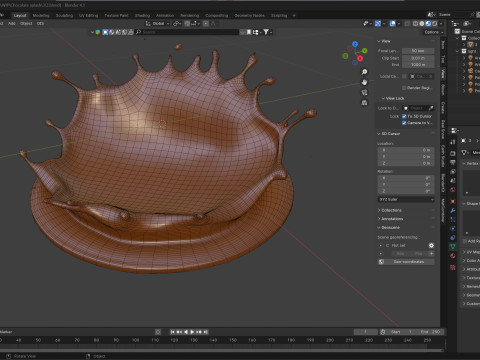Select the Animation workspace tab
The width and height of the screenshot is (480, 360).
point(165,15)
